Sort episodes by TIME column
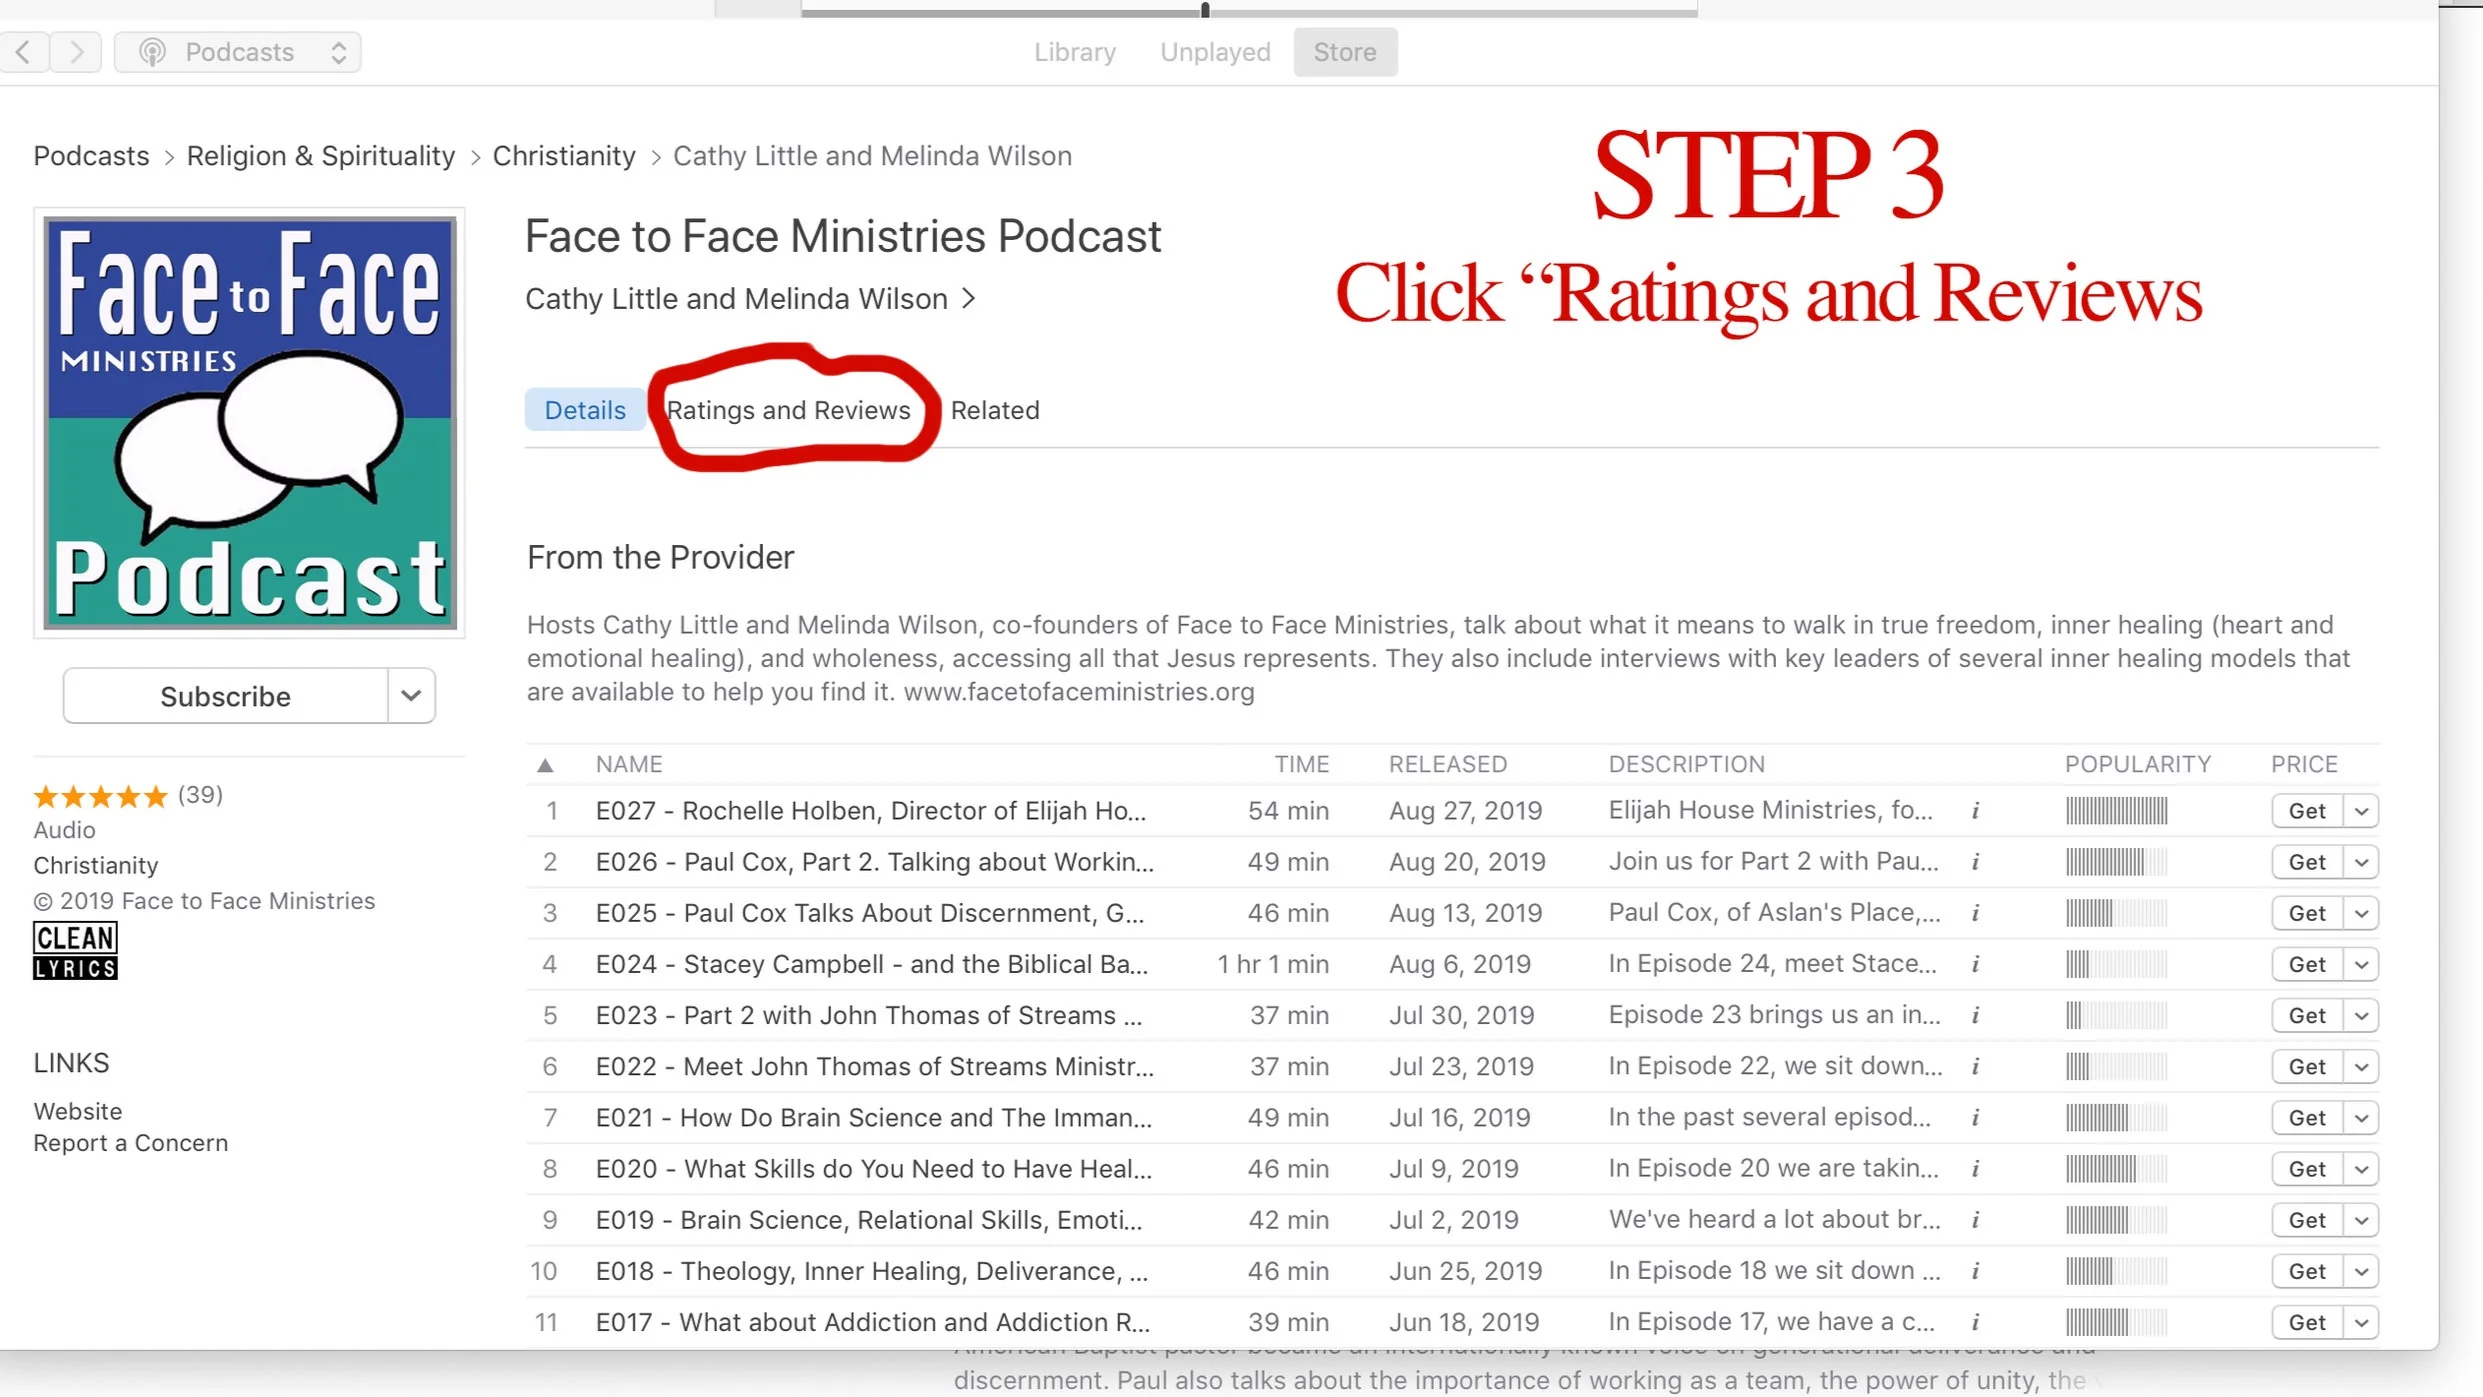The image size is (2483, 1397). [1301, 764]
